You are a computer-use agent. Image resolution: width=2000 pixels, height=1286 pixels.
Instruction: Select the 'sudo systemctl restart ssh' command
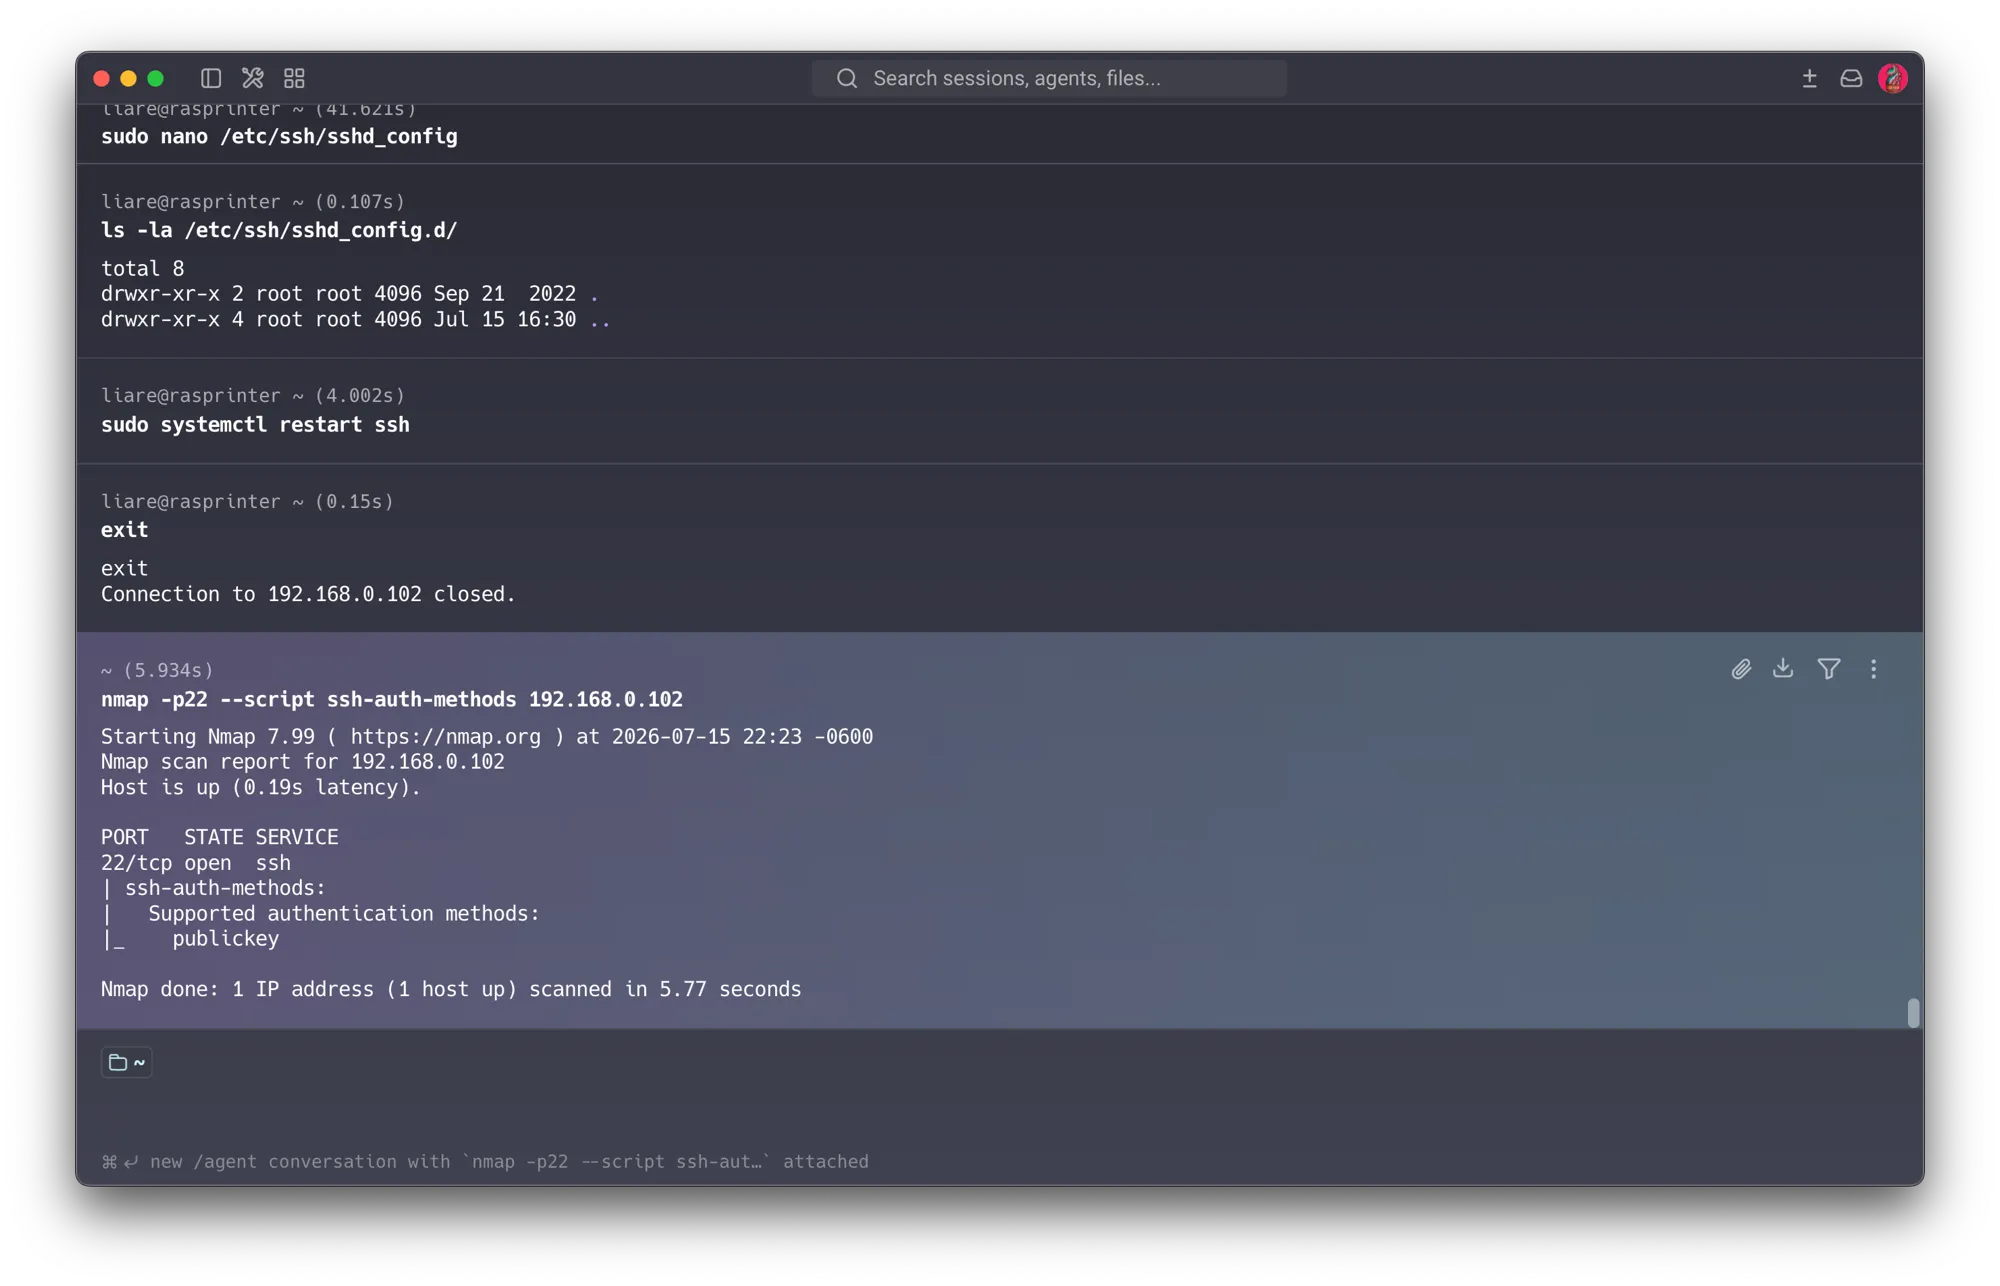tap(255, 425)
